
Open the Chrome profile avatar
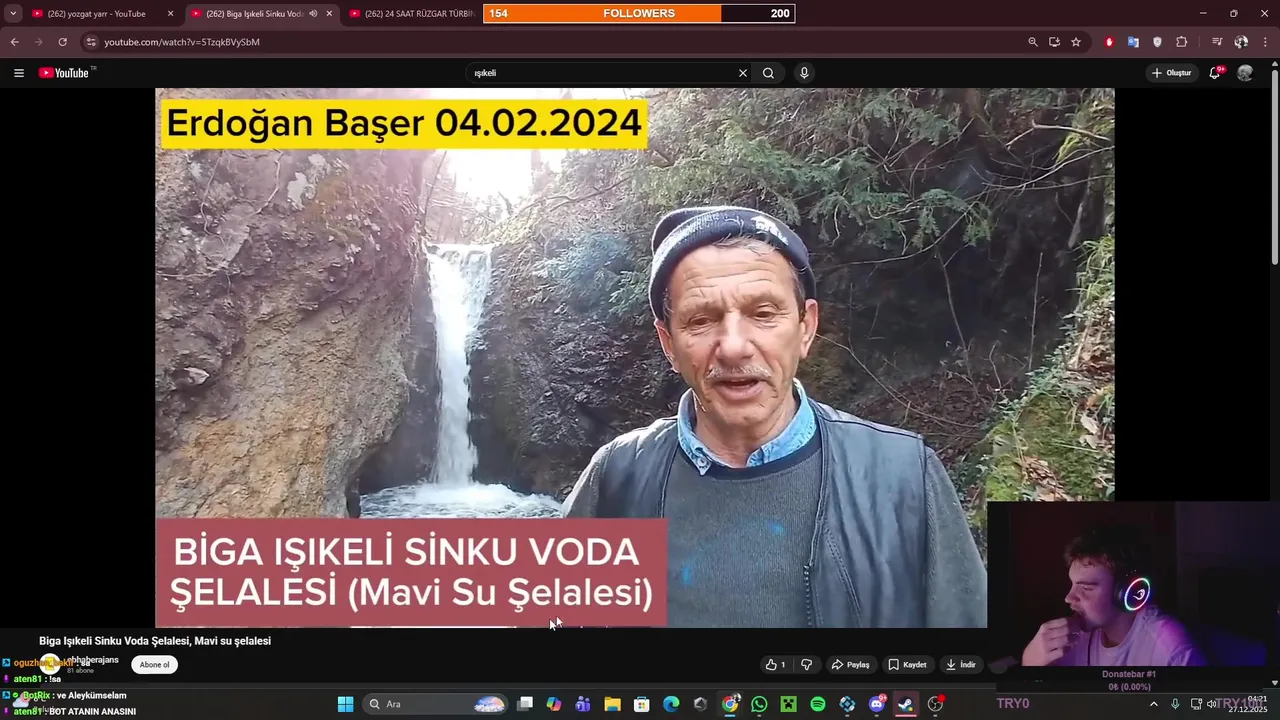[x=1241, y=42]
